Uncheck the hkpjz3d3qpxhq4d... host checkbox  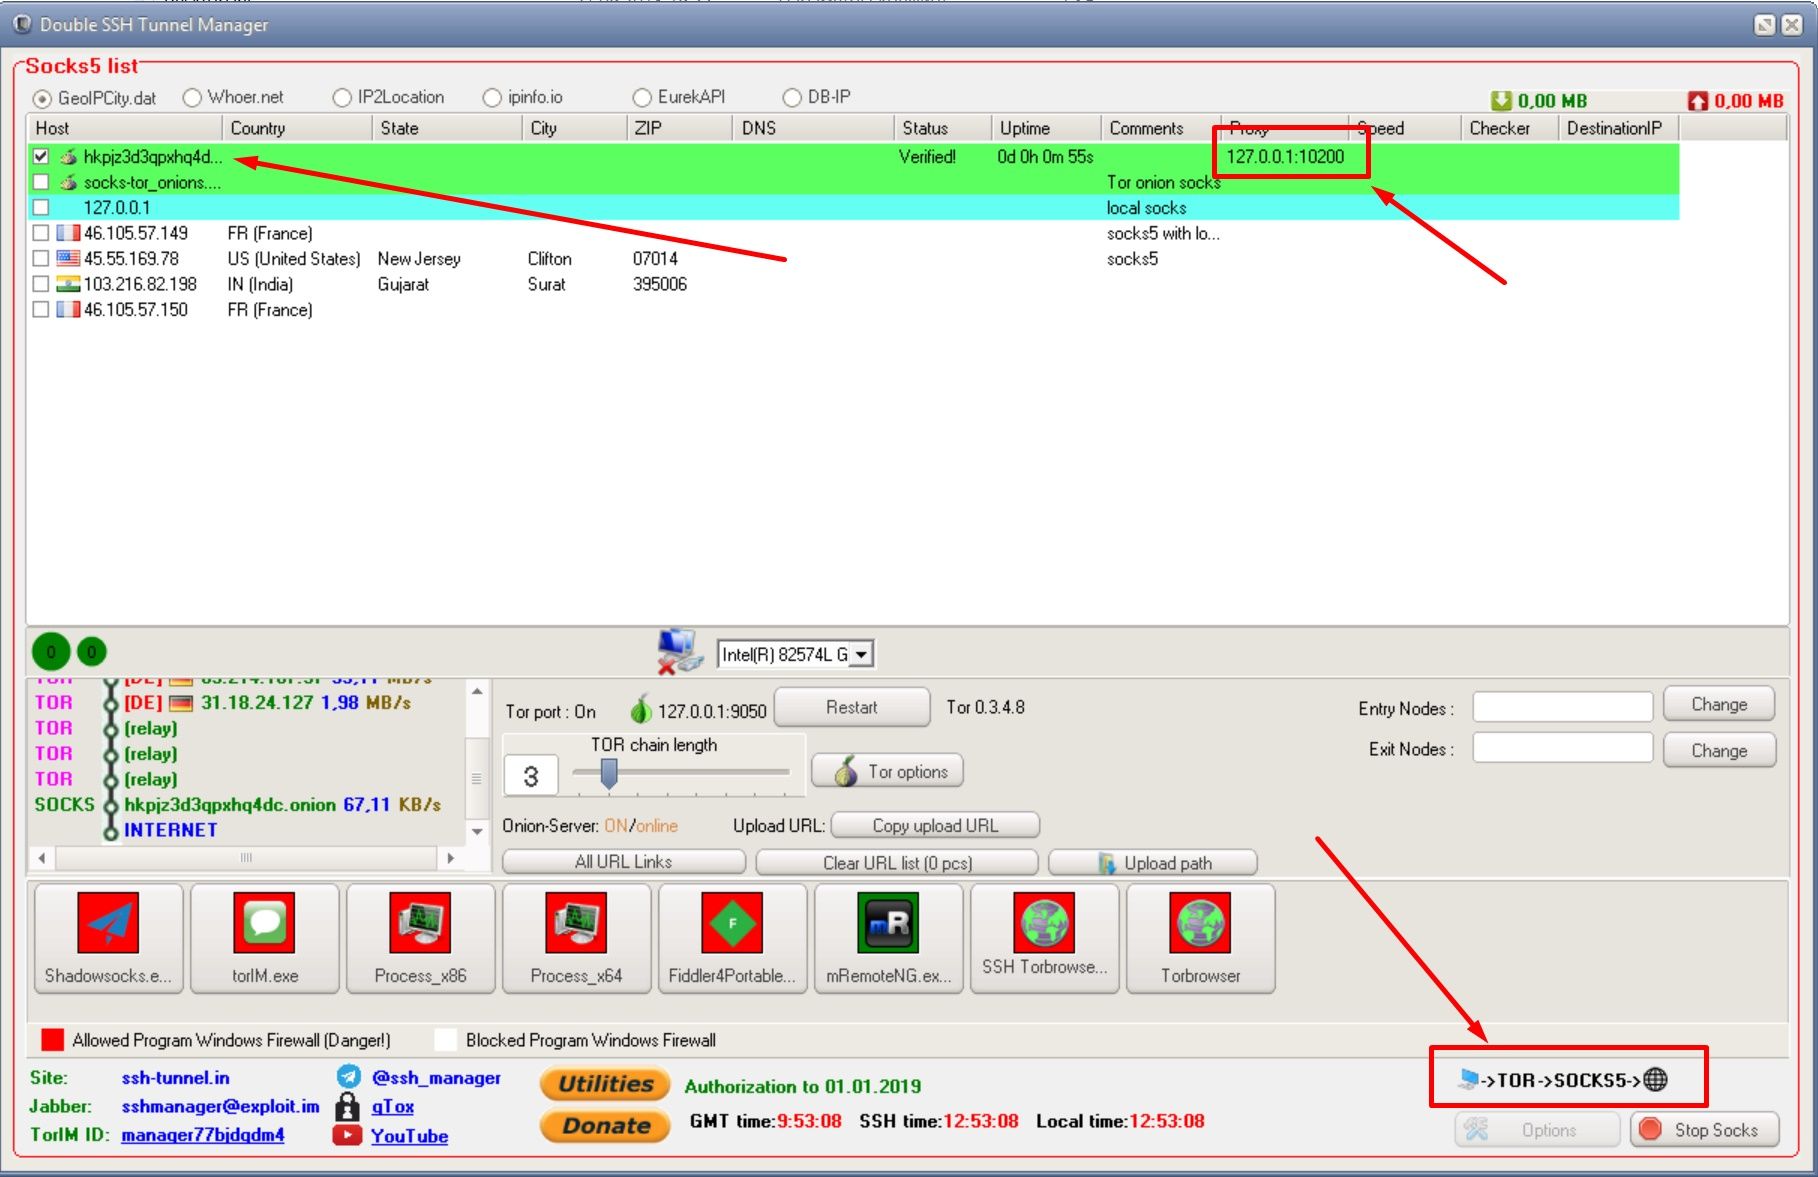(x=41, y=156)
